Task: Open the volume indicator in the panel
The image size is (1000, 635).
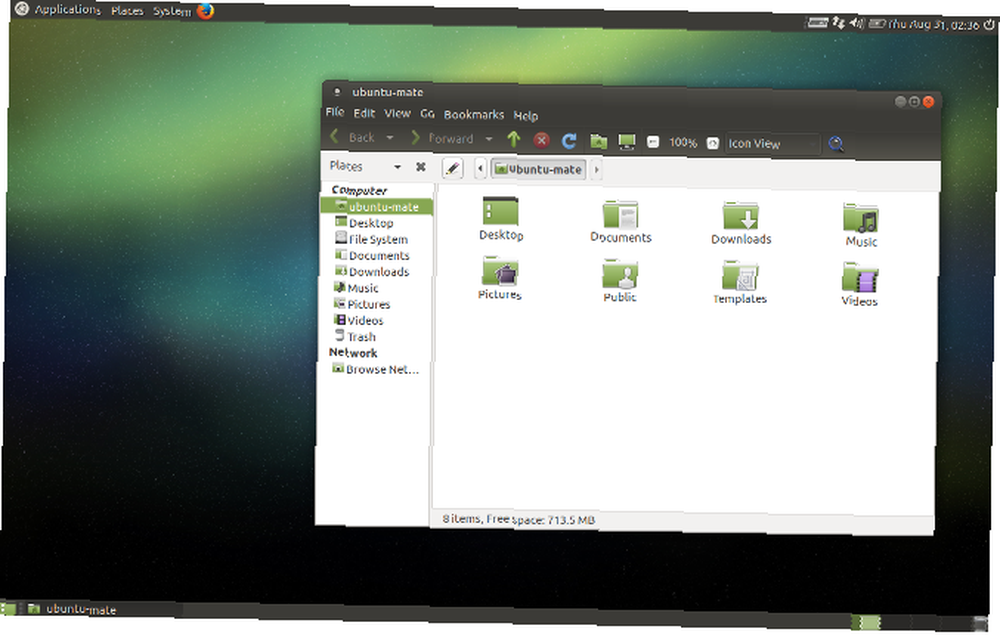Action: 857,24
